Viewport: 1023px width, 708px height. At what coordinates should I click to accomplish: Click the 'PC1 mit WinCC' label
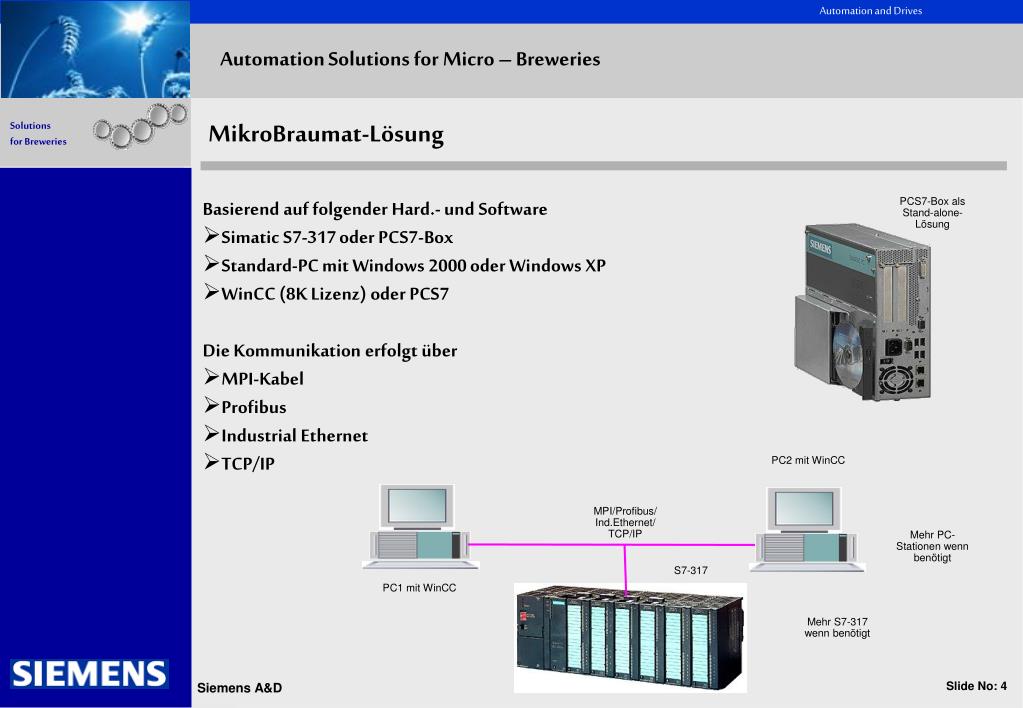click(420, 588)
